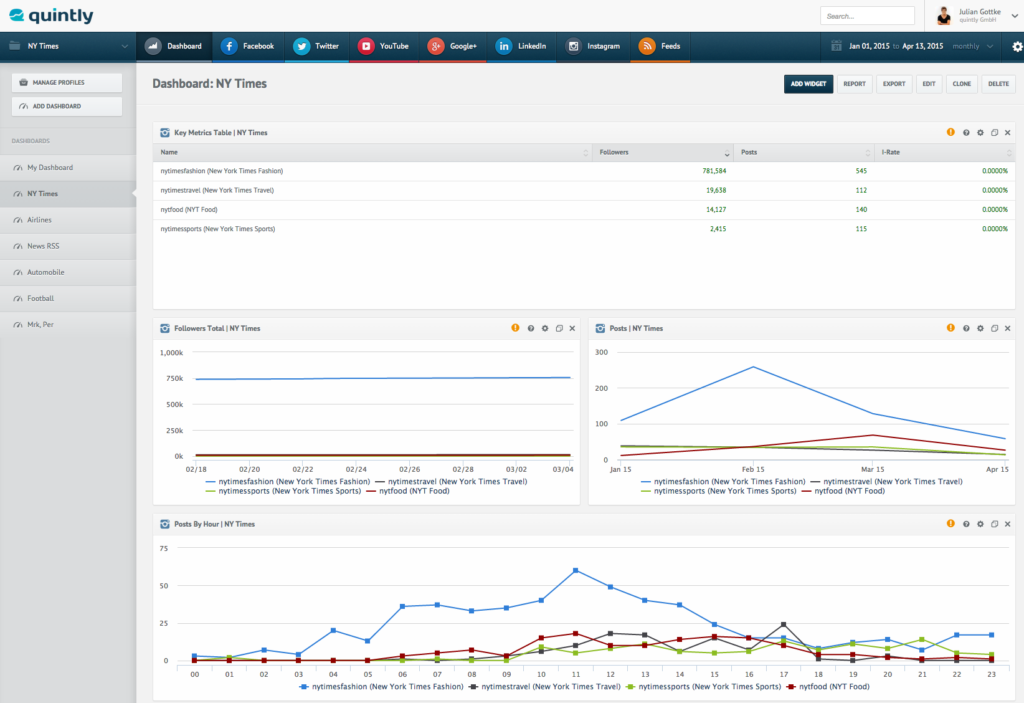The height and width of the screenshot is (703, 1024).
Task: Toggle nytfood series in Posts By Hour legend
Action: coord(831,687)
